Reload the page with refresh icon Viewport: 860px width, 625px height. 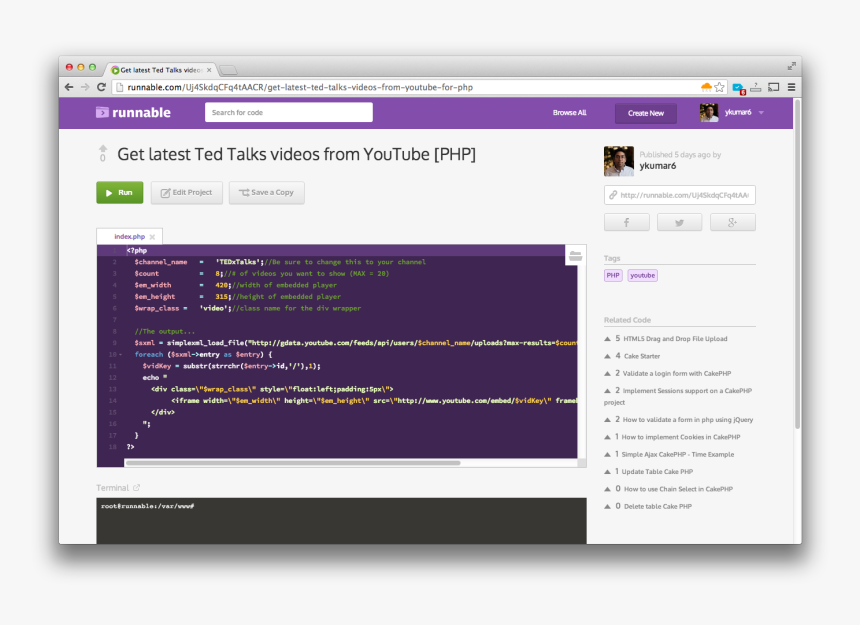(x=101, y=87)
